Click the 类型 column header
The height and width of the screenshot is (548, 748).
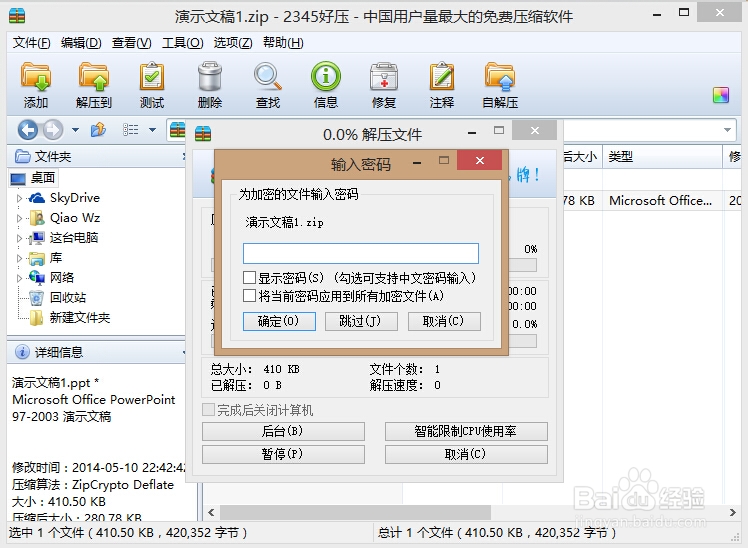(662, 156)
